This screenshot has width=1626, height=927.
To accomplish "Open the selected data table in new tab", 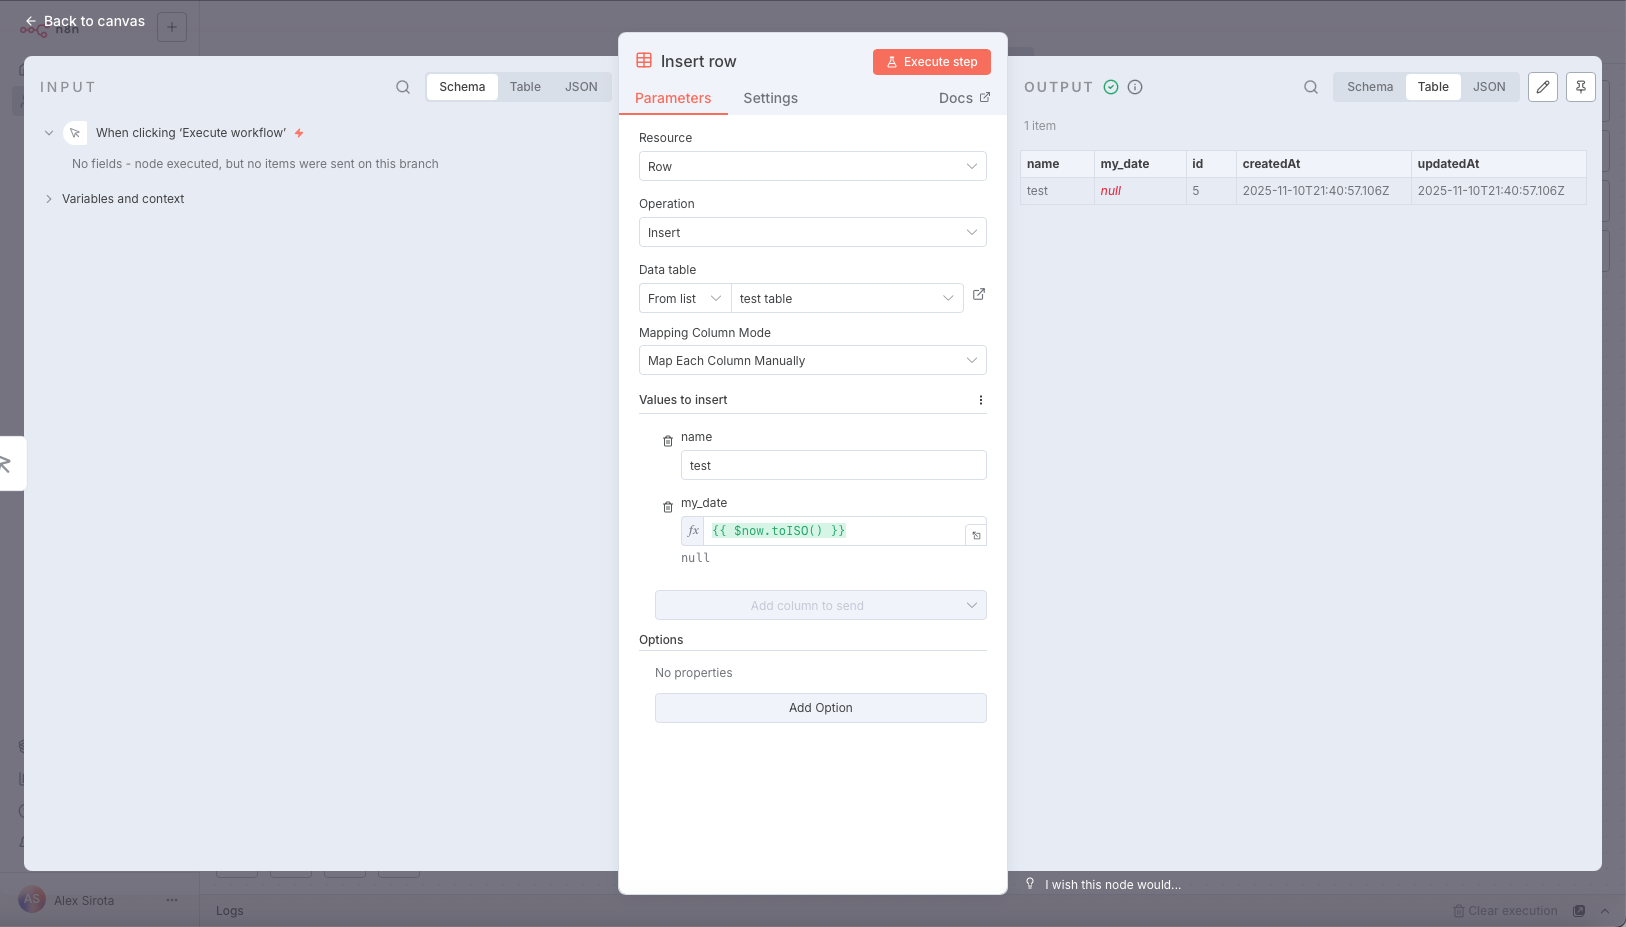I will 979,294.
